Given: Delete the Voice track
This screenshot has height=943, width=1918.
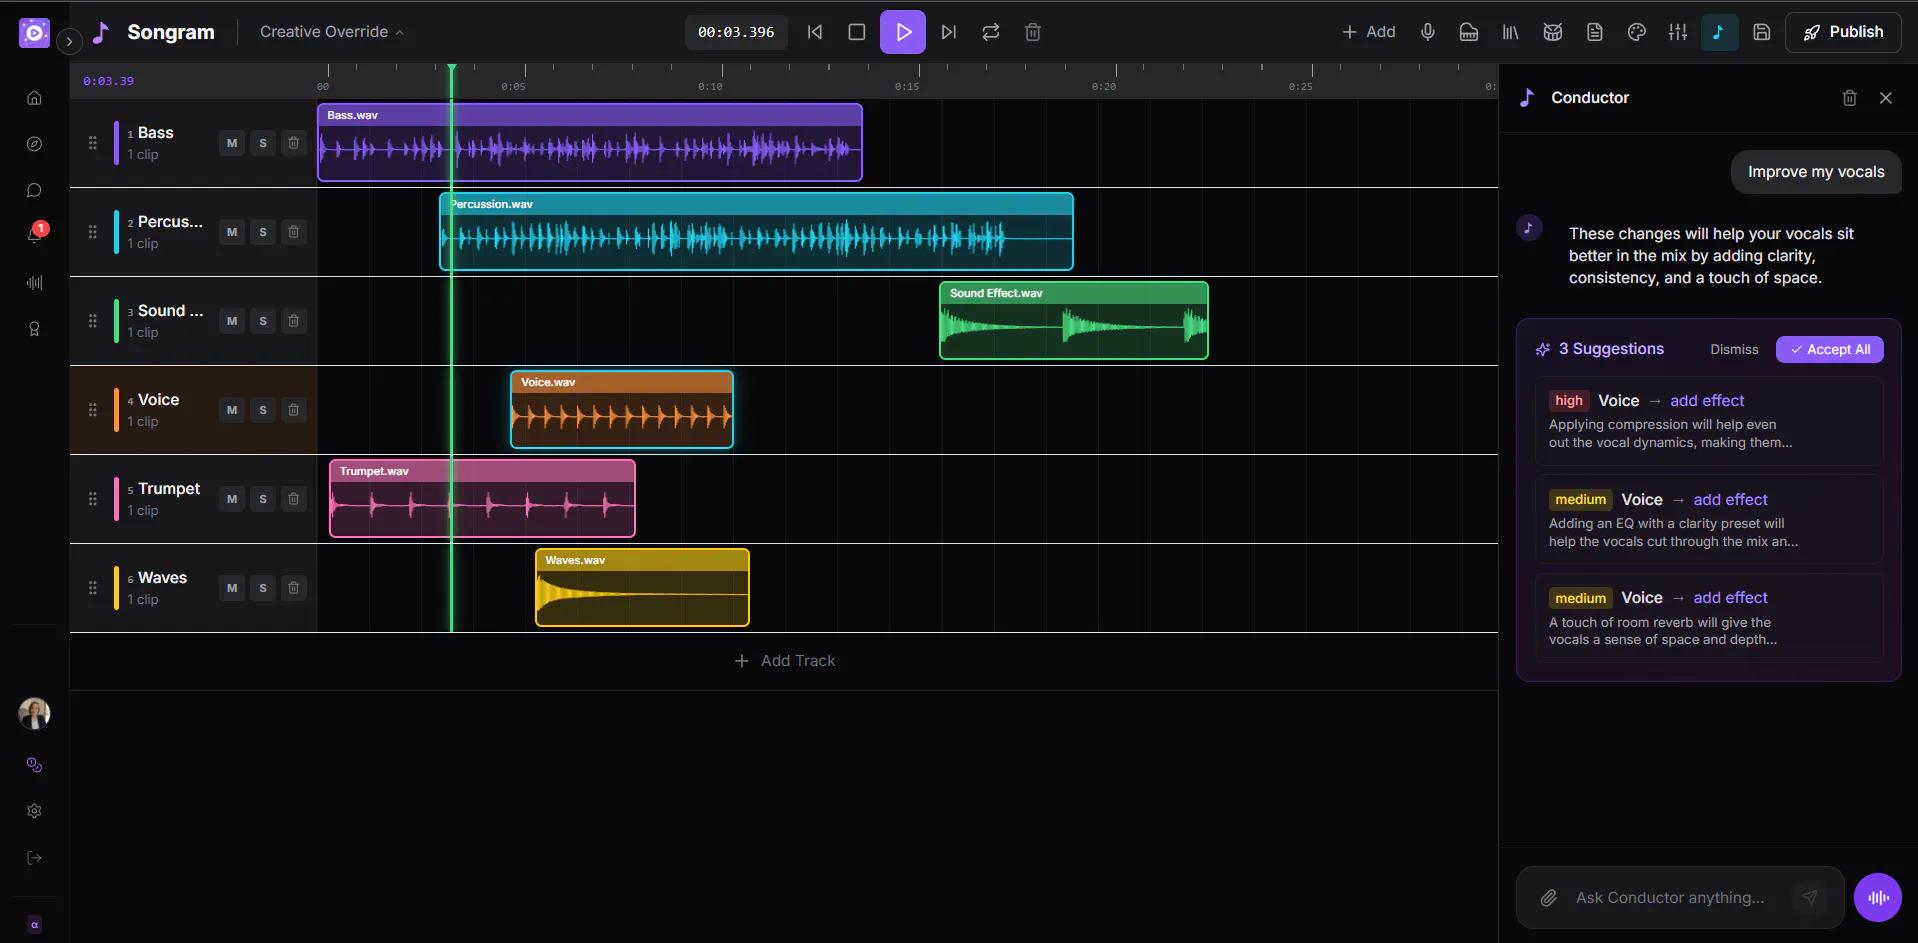Looking at the screenshot, I should tap(293, 410).
